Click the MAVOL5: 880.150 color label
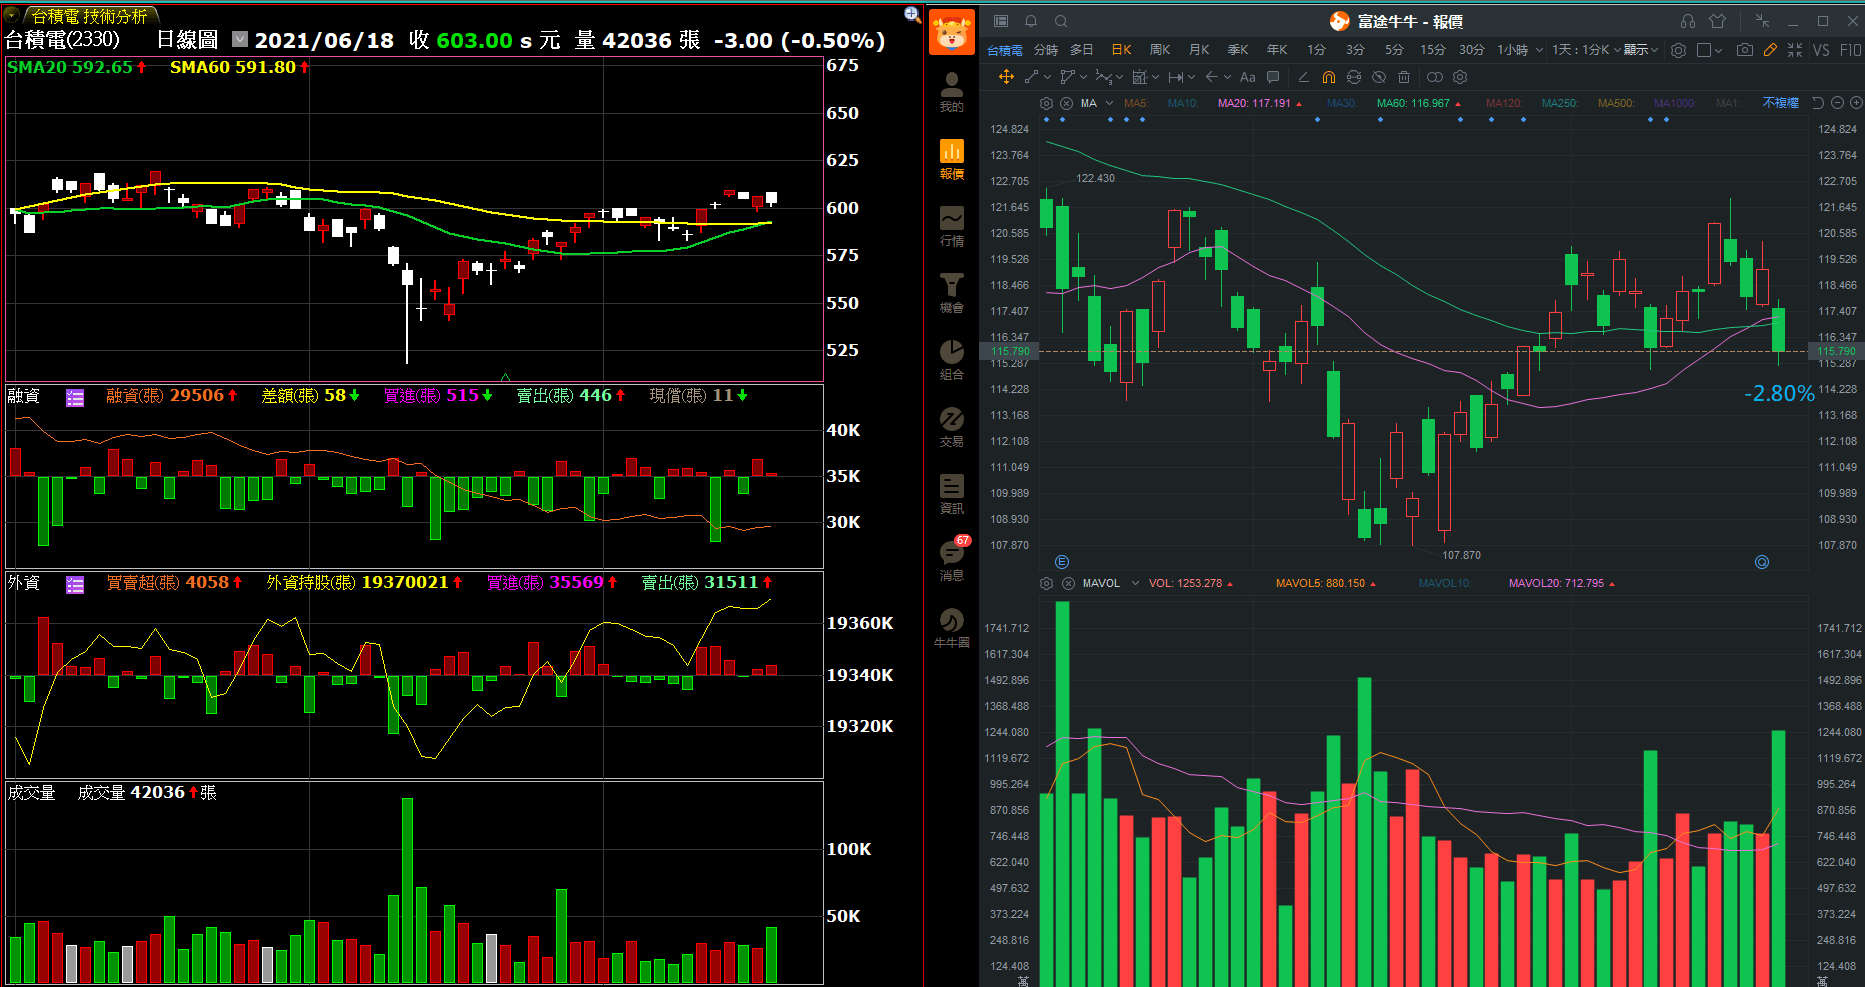The width and height of the screenshot is (1865, 987). click(1320, 583)
